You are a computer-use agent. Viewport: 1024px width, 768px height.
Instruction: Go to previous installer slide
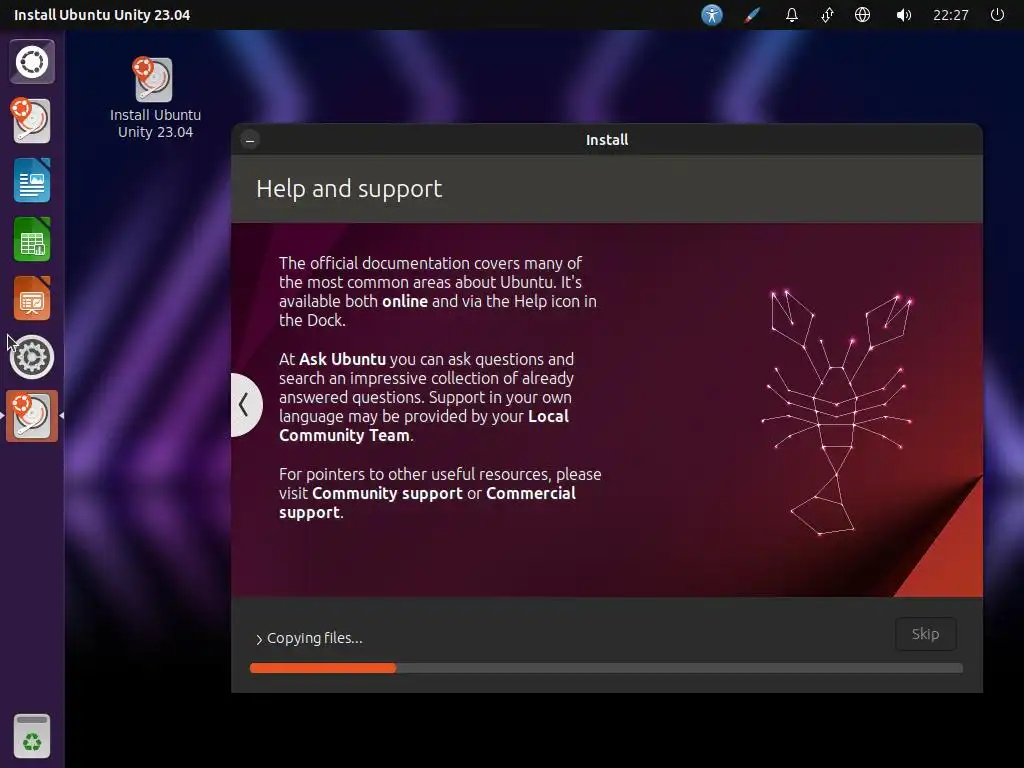pyautogui.click(x=246, y=405)
